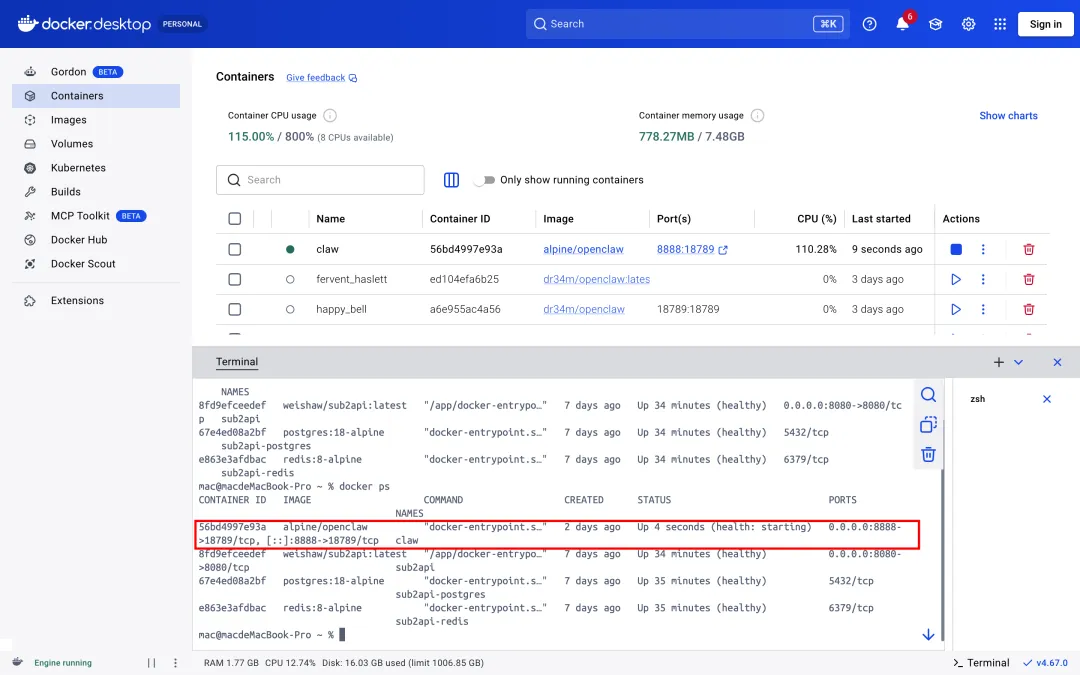Viewport: 1080px width, 675px height.
Task: Select Containers in the sidebar
Action: pyautogui.click(x=96, y=96)
